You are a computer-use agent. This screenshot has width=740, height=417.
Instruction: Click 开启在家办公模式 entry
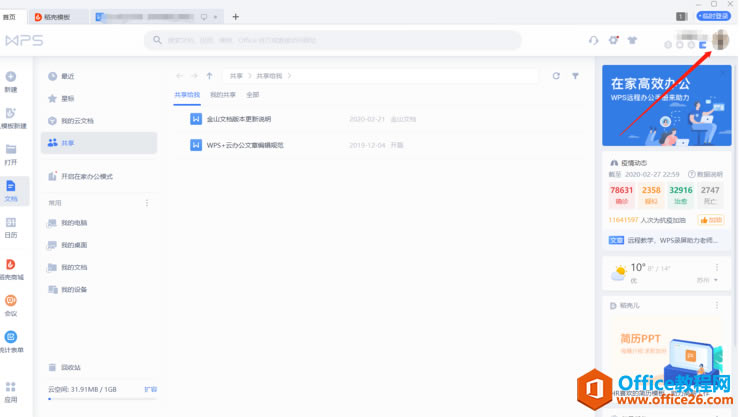coord(87,176)
